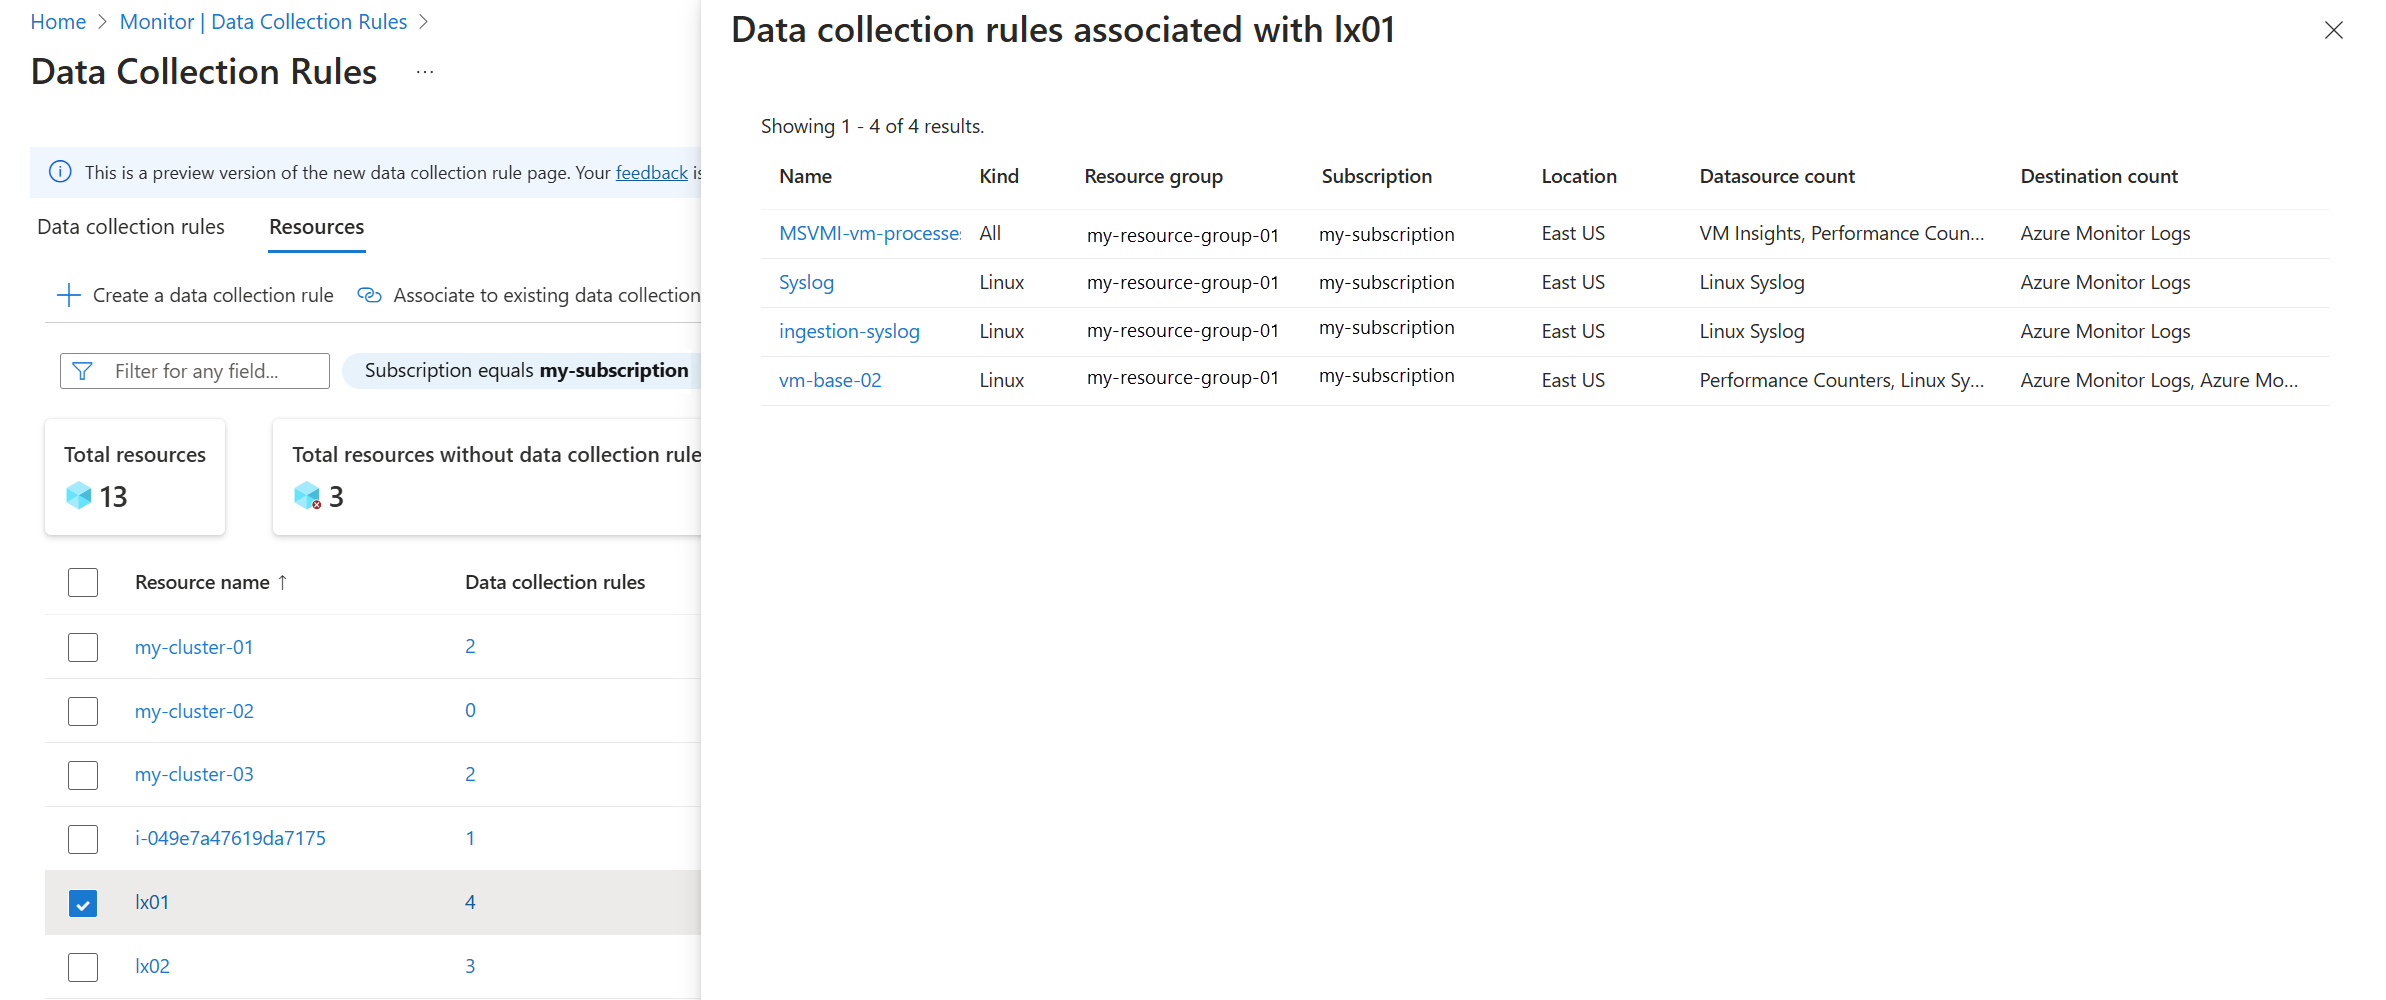Toggle the select all resources checkbox

coord(83,582)
